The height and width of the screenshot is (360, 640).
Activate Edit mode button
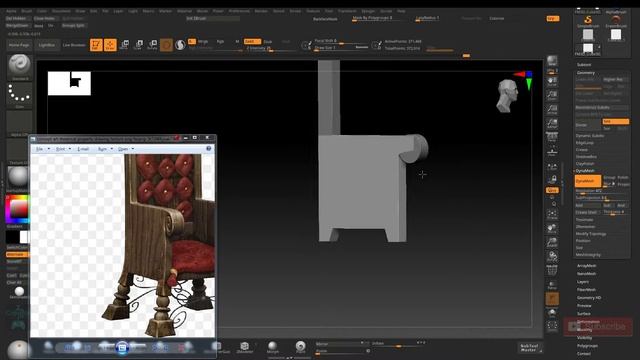point(96,45)
